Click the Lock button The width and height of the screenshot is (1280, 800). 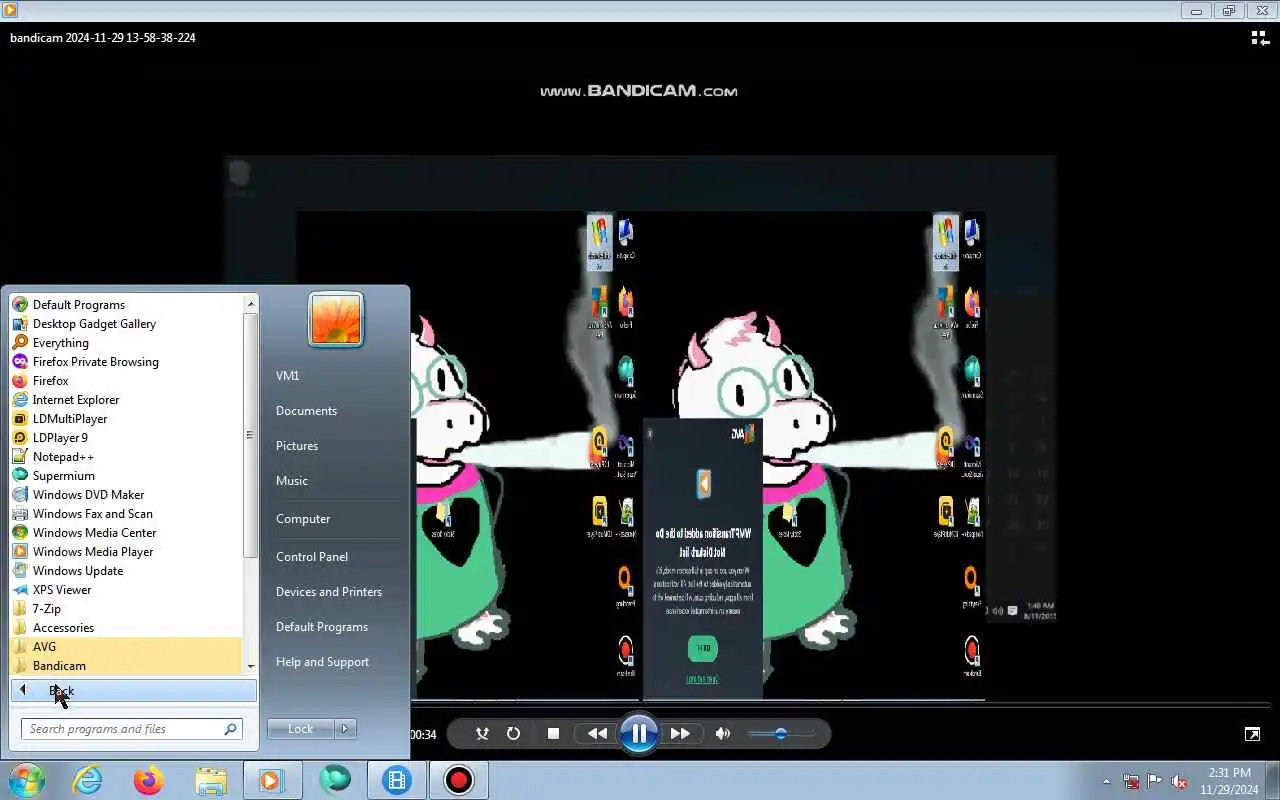(x=301, y=729)
